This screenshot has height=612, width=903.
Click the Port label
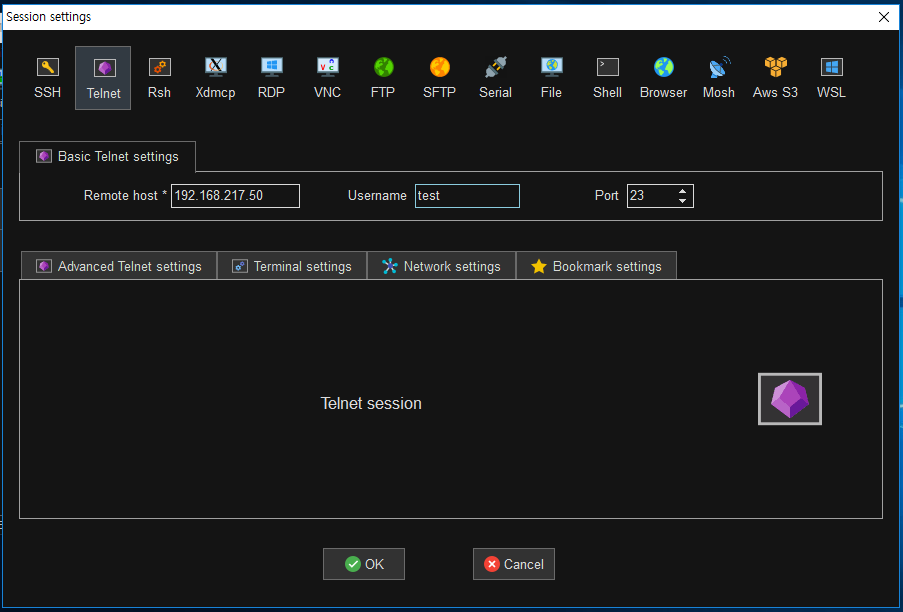[606, 196]
